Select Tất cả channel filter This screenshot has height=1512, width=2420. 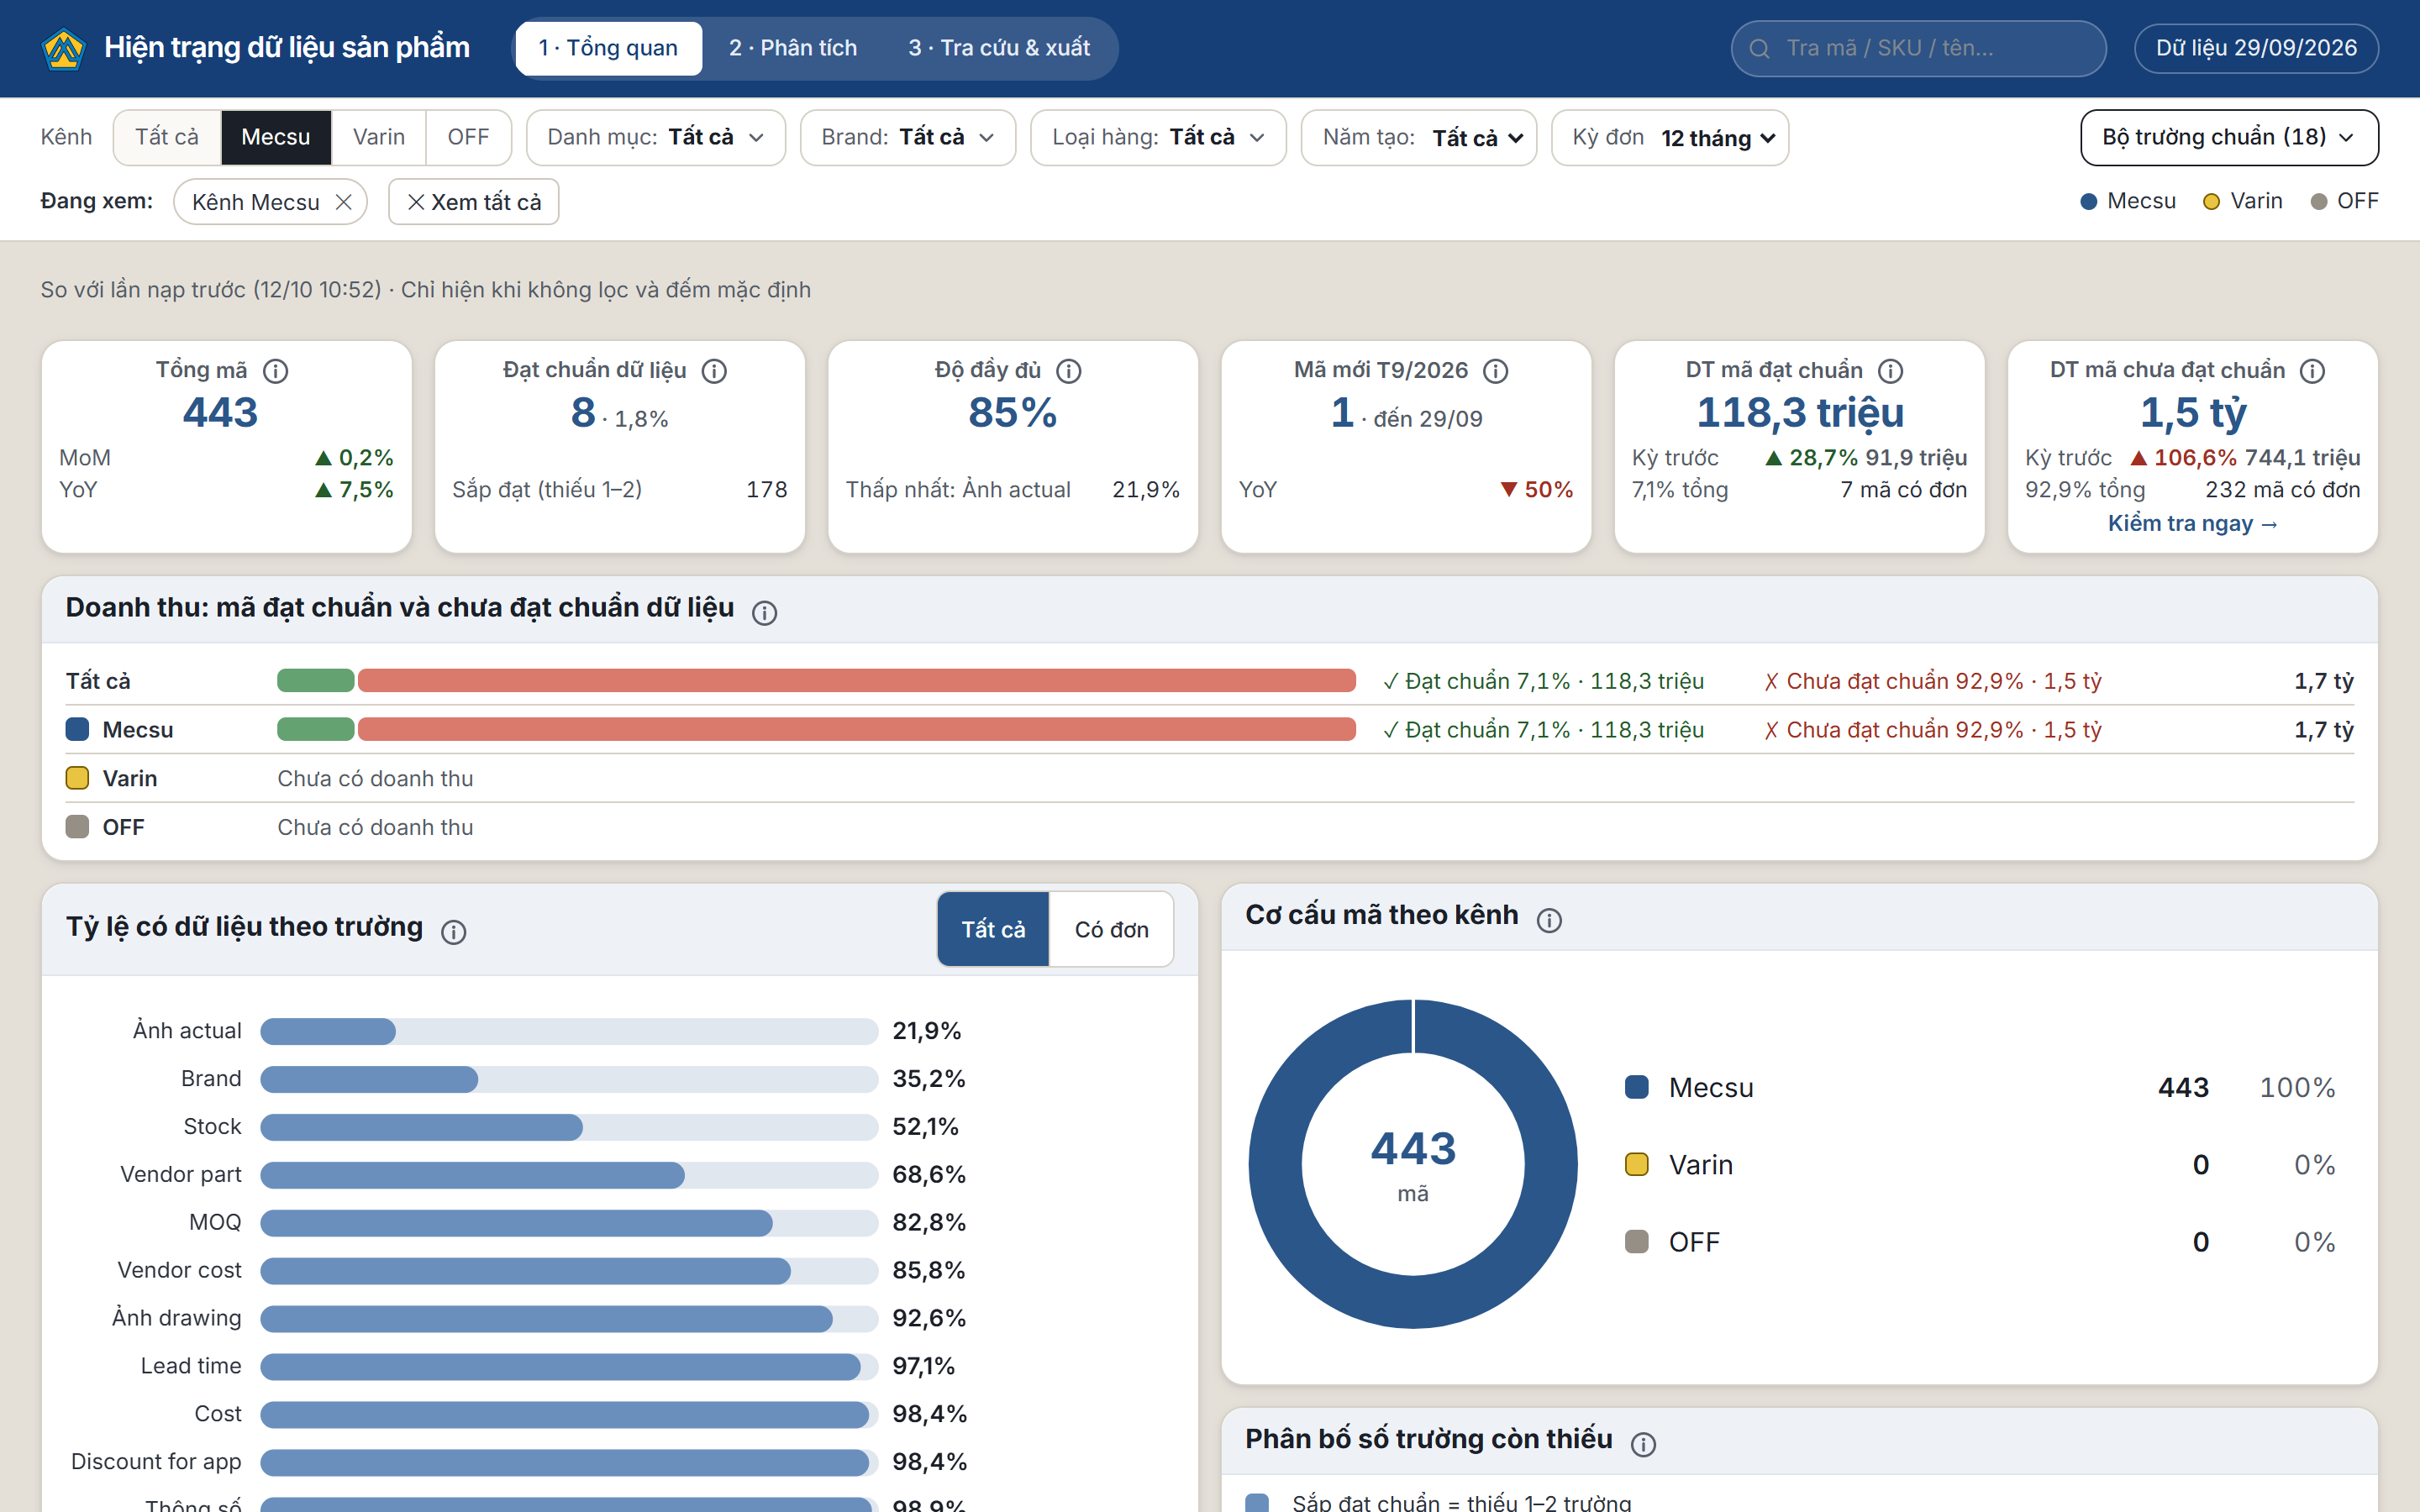[167, 137]
